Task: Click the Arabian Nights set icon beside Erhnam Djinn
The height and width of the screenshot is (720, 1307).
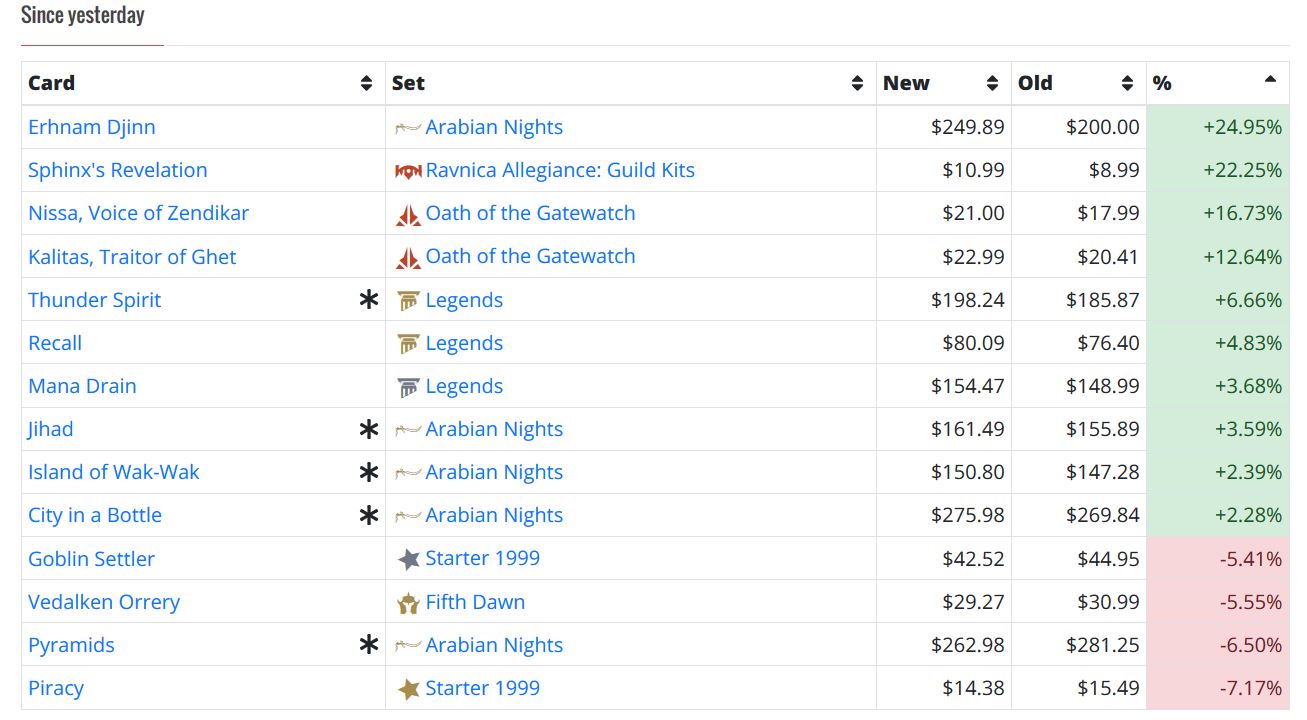Action: click(408, 128)
